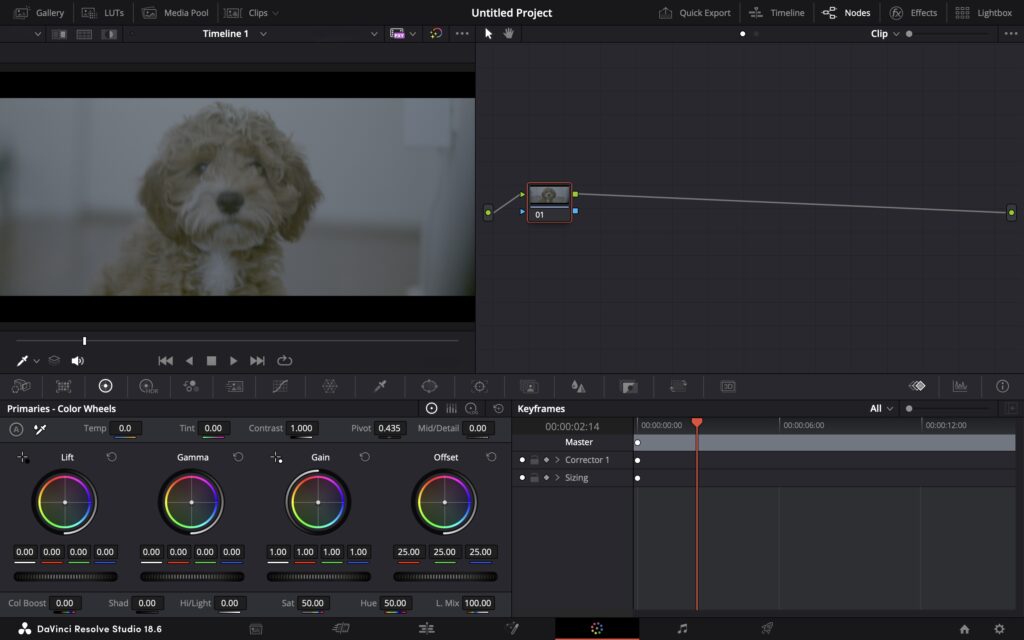Open the HDR color wheels palette
The height and width of the screenshot is (640, 1024).
(148, 386)
